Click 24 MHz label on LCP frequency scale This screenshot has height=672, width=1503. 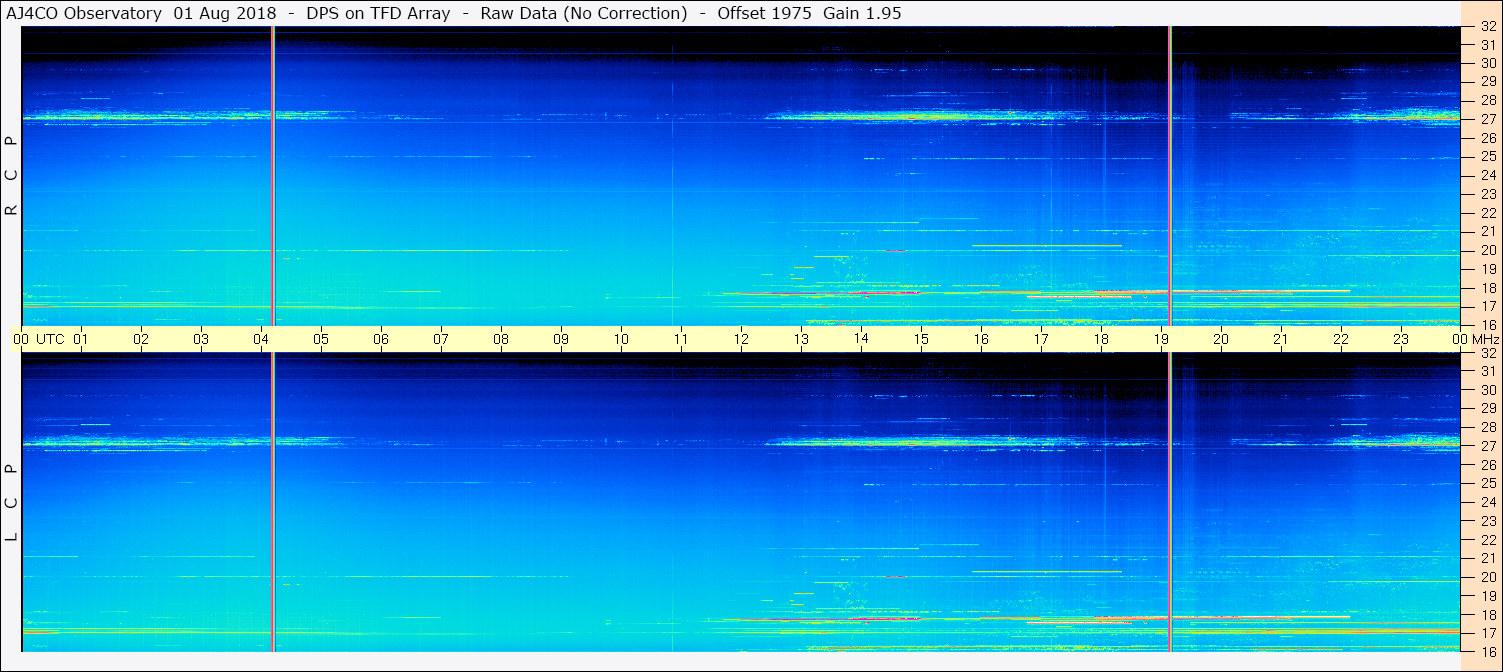point(1487,502)
